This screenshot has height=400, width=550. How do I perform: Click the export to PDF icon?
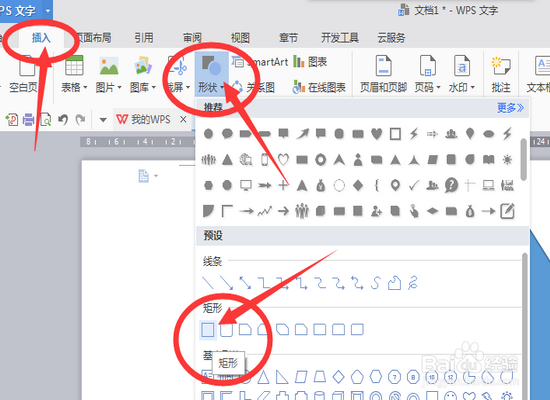12,120
